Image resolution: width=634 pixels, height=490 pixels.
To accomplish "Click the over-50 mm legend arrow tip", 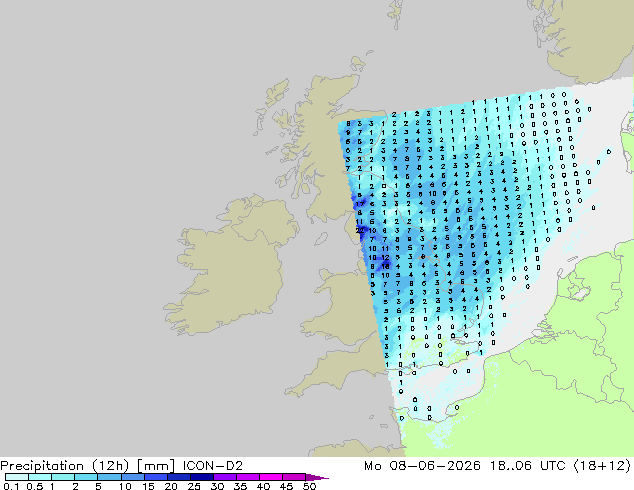I will (x=317, y=477).
